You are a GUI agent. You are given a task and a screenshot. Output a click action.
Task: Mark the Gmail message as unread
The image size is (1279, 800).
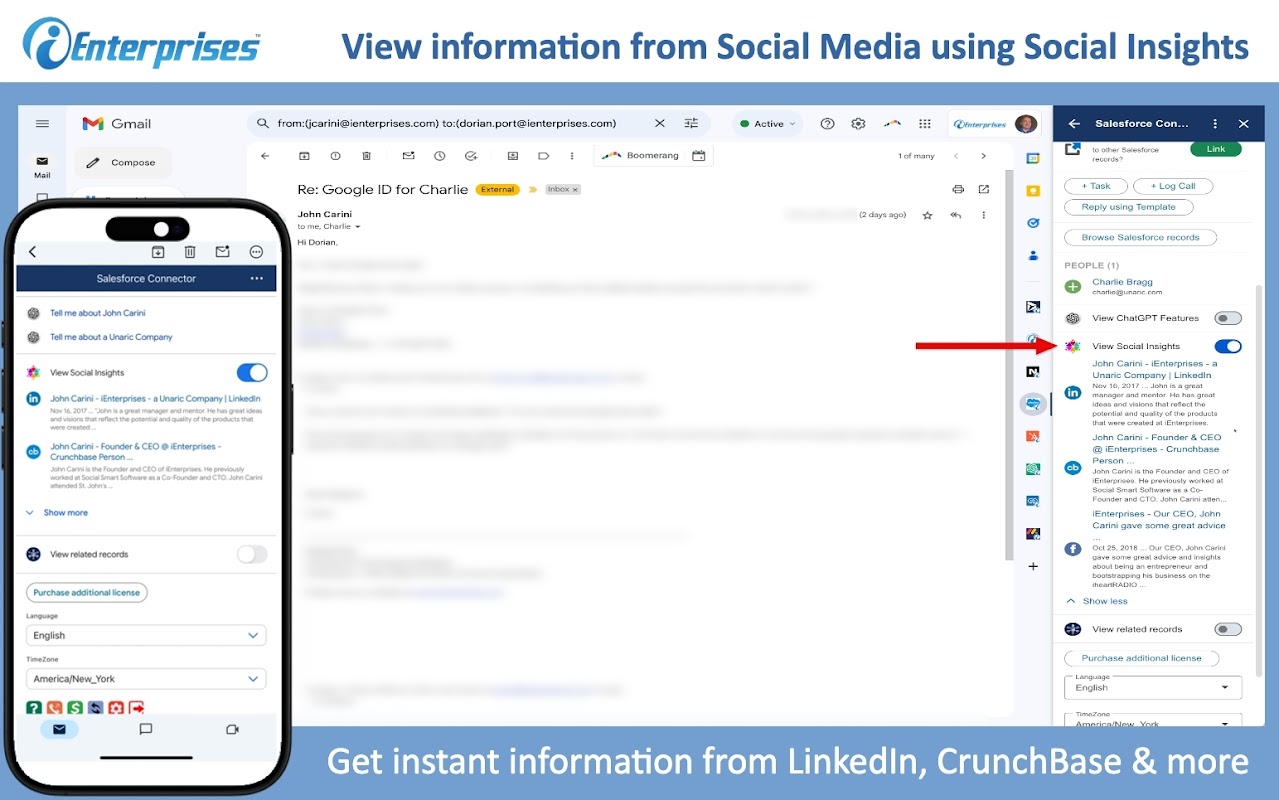tap(408, 156)
